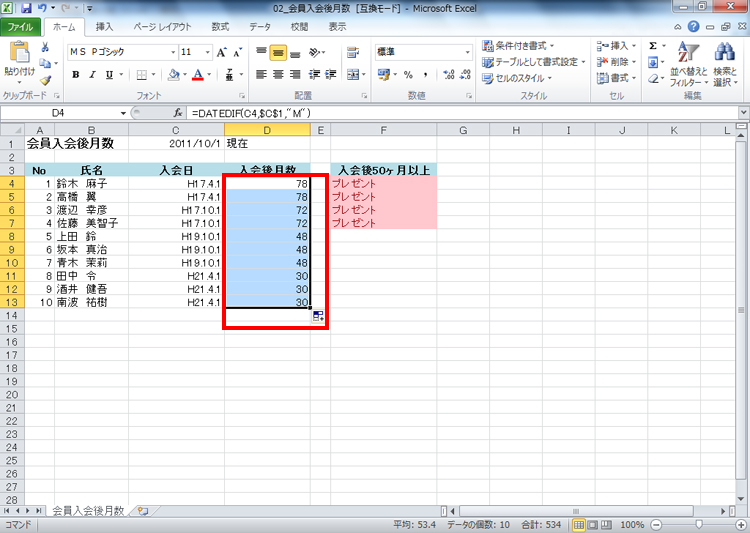Toggle Bold formatting
This screenshot has width=750, height=533.
click(x=76, y=75)
